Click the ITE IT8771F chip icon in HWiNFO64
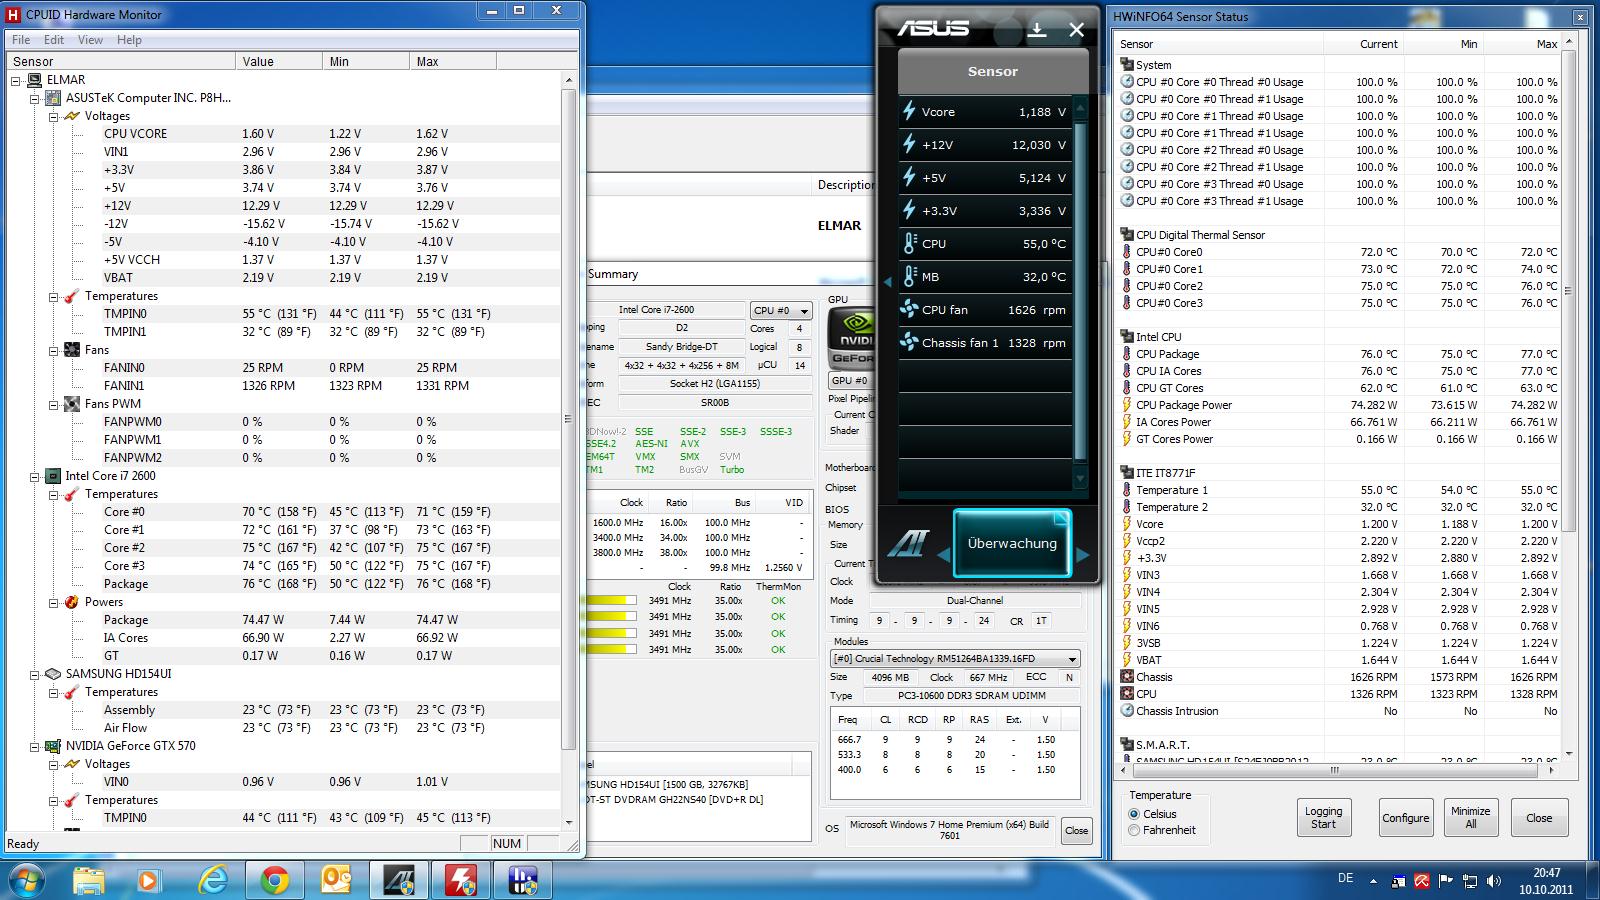The width and height of the screenshot is (1600, 900). tap(1127, 473)
